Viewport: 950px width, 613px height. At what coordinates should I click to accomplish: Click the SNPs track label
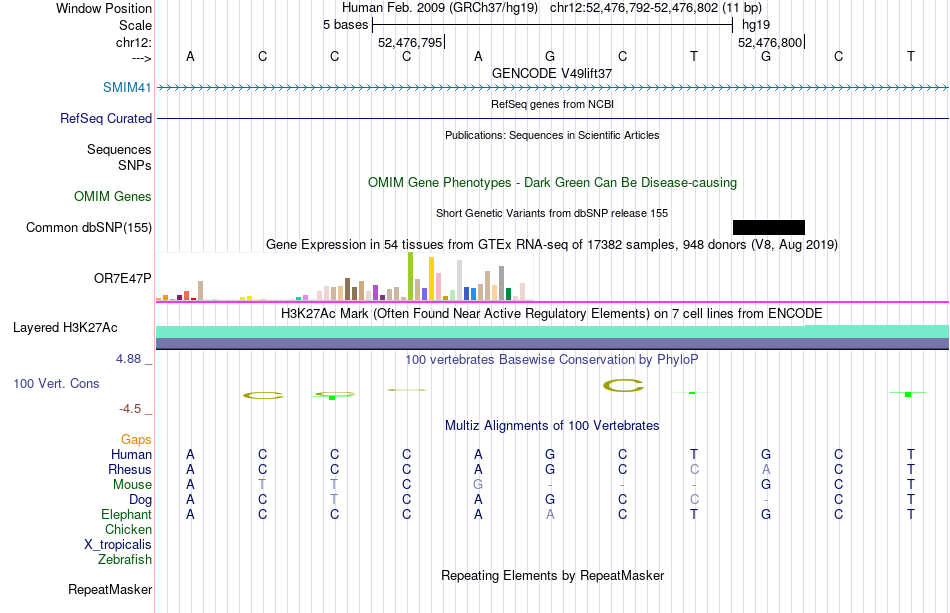[x=135, y=165]
